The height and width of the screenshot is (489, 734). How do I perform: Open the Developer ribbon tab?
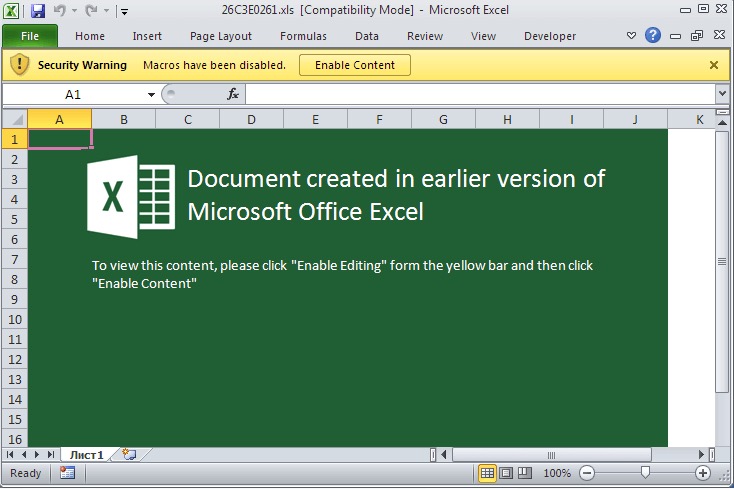coord(550,36)
